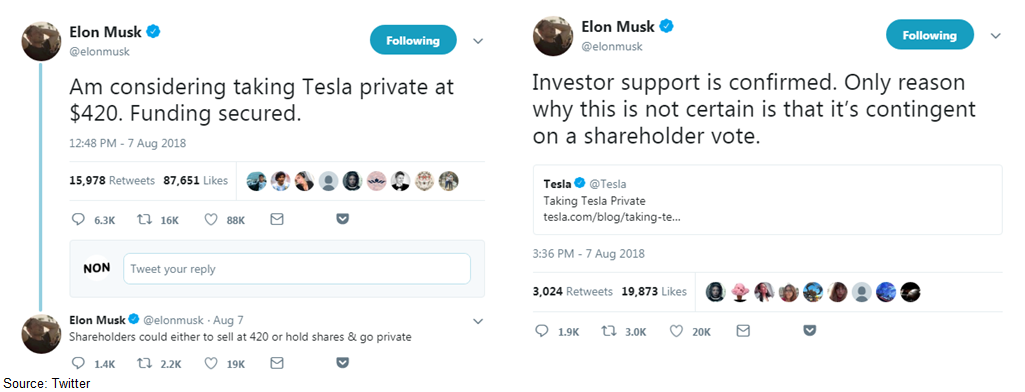
Task: Open the 15,978 Retweets list
Action: point(112,180)
